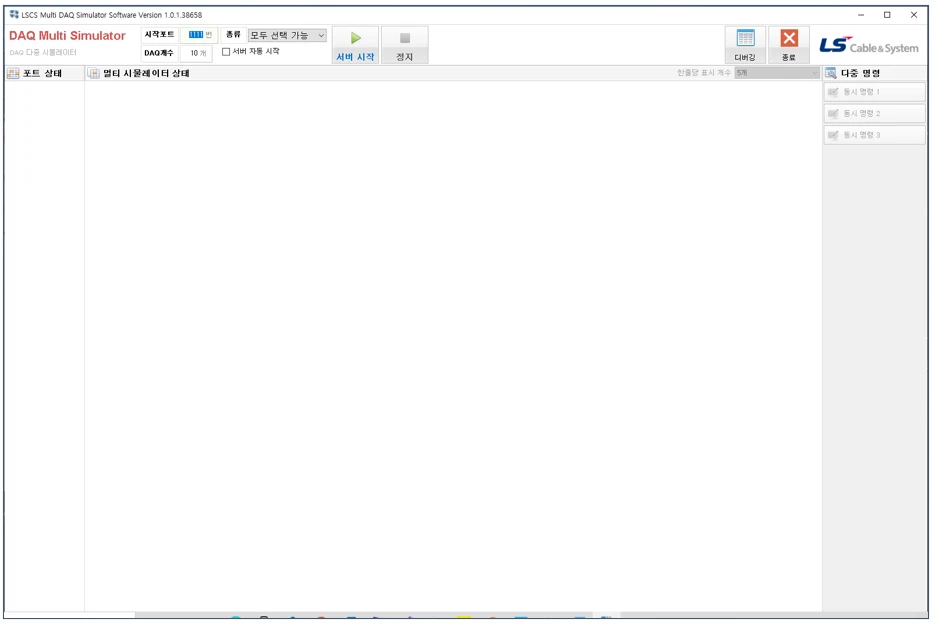This screenshot has height=625, width=935.
Task: Maximize the simulator window
Action: (x=887, y=15)
